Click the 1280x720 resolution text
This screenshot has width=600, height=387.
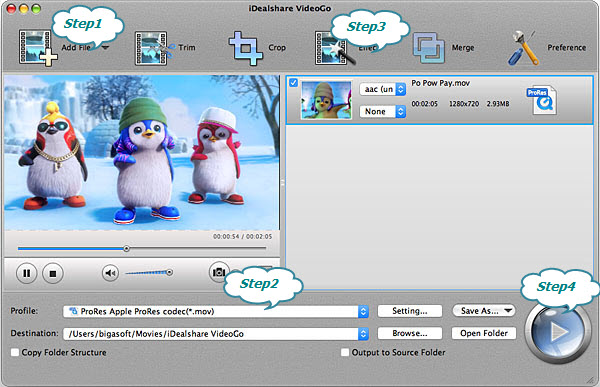[x=464, y=104]
